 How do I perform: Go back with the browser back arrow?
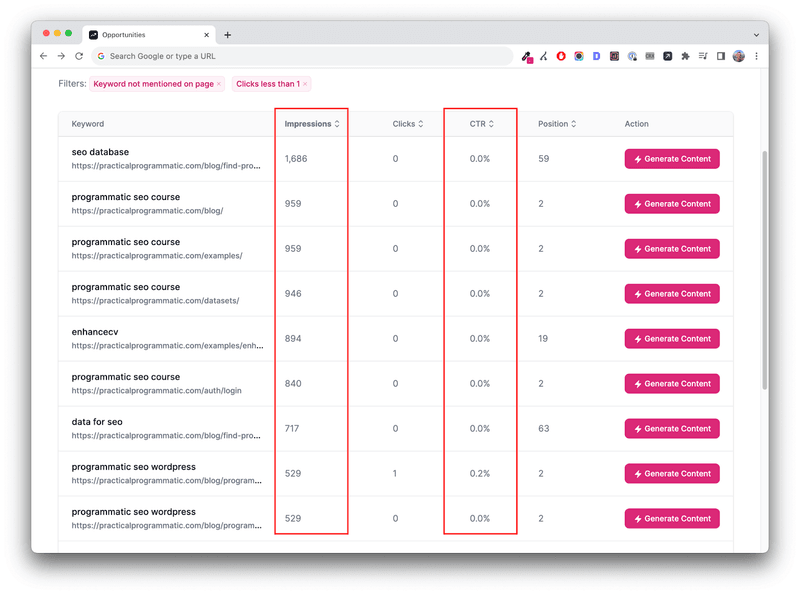(43, 56)
